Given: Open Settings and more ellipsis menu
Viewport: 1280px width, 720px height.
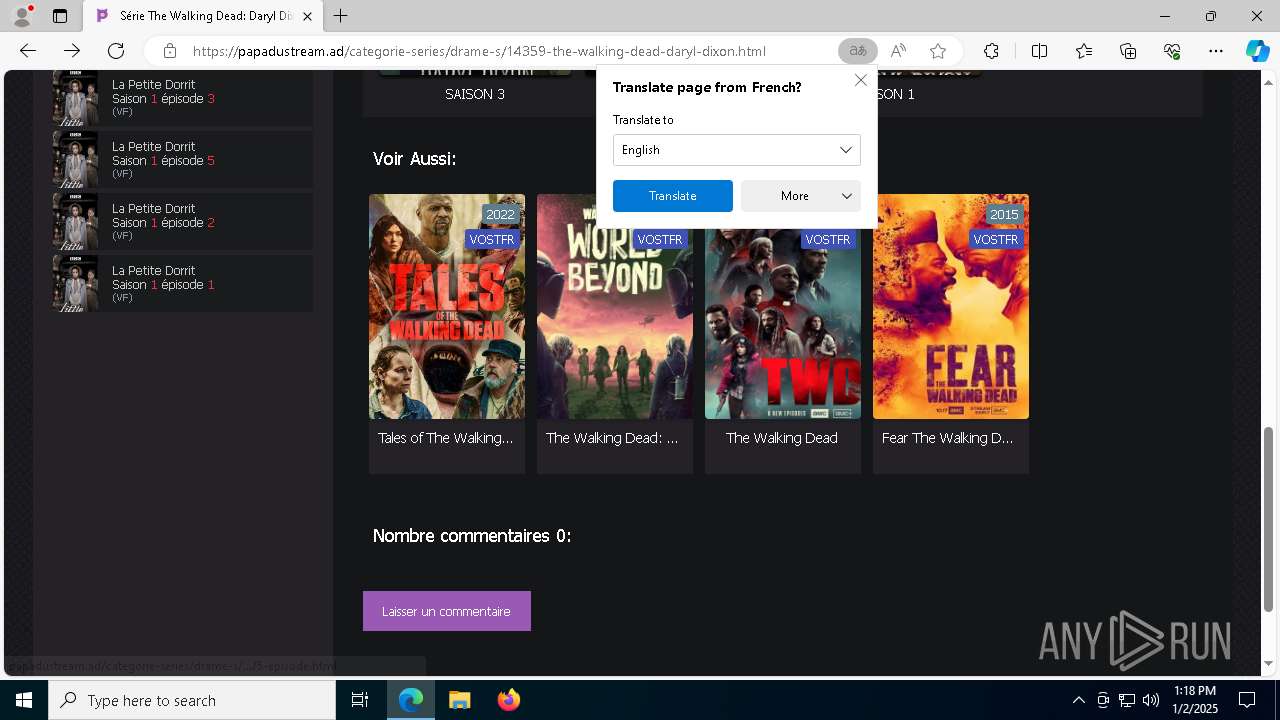Looking at the screenshot, I should (1216, 51).
